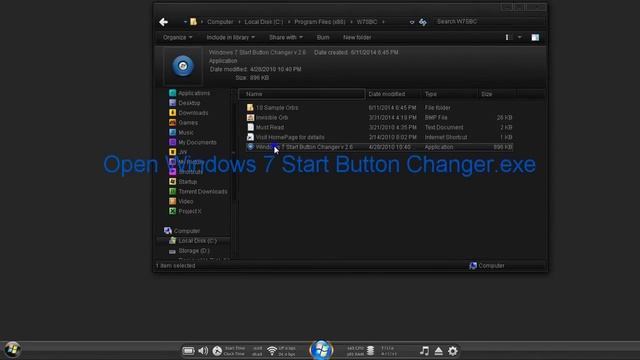Open the address bar history dropdown
This screenshot has width=640, height=360.
[412, 22]
